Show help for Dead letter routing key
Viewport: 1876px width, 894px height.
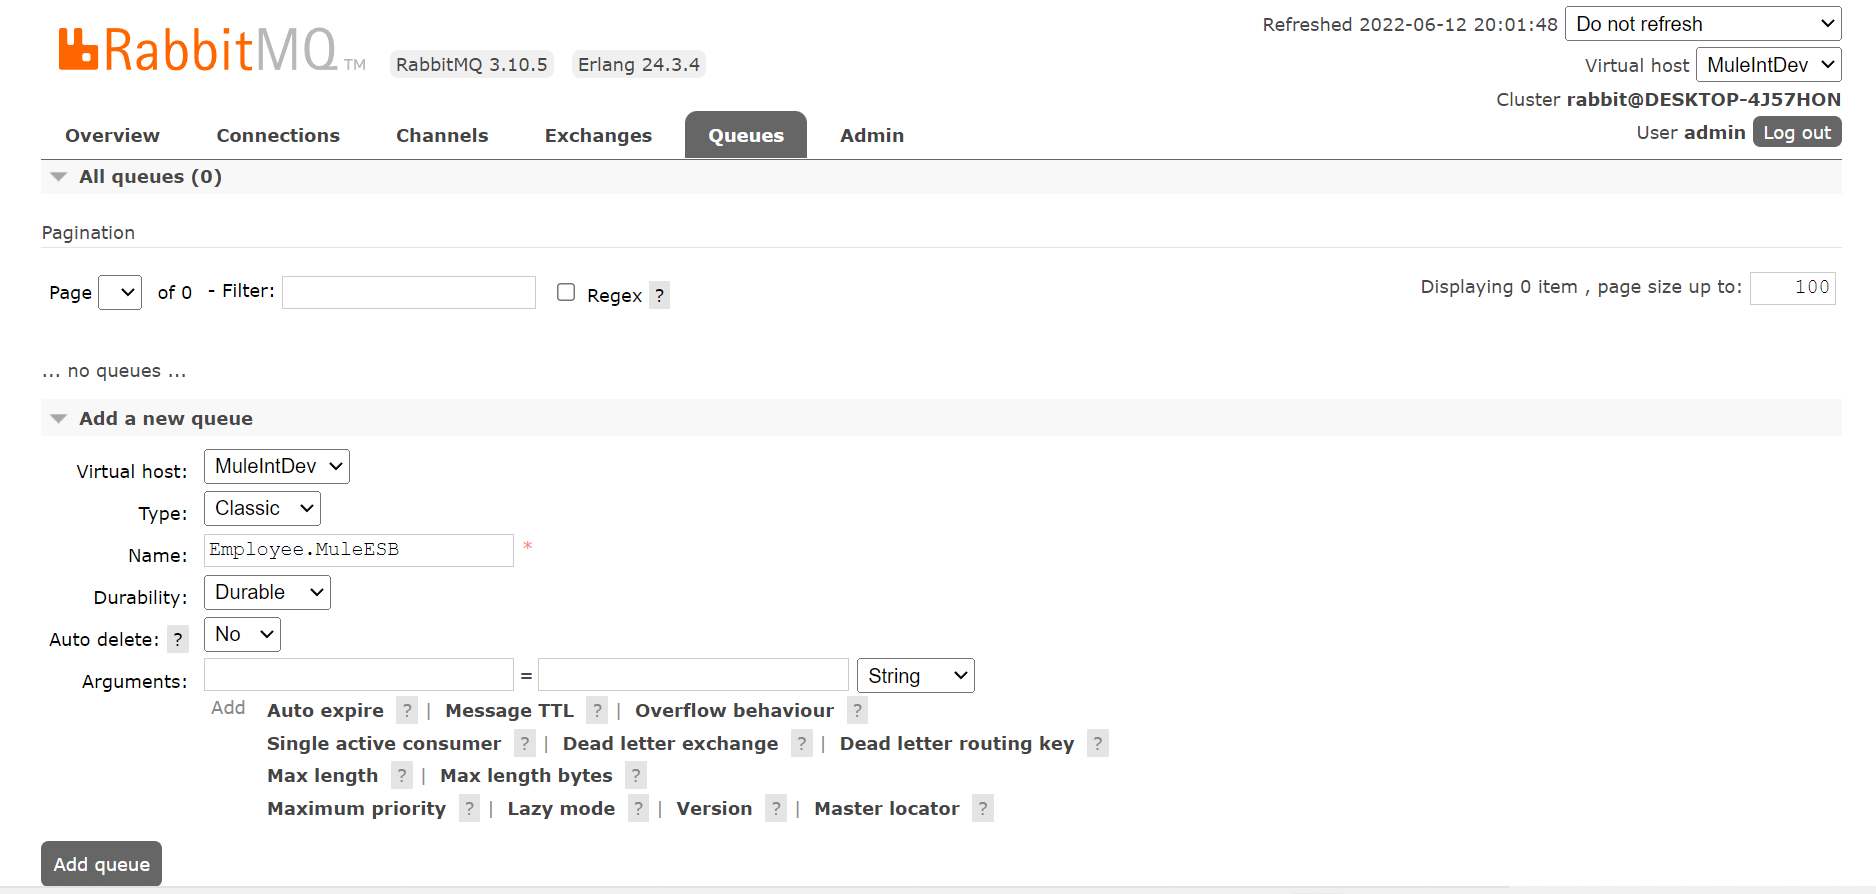pyautogui.click(x=1098, y=743)
